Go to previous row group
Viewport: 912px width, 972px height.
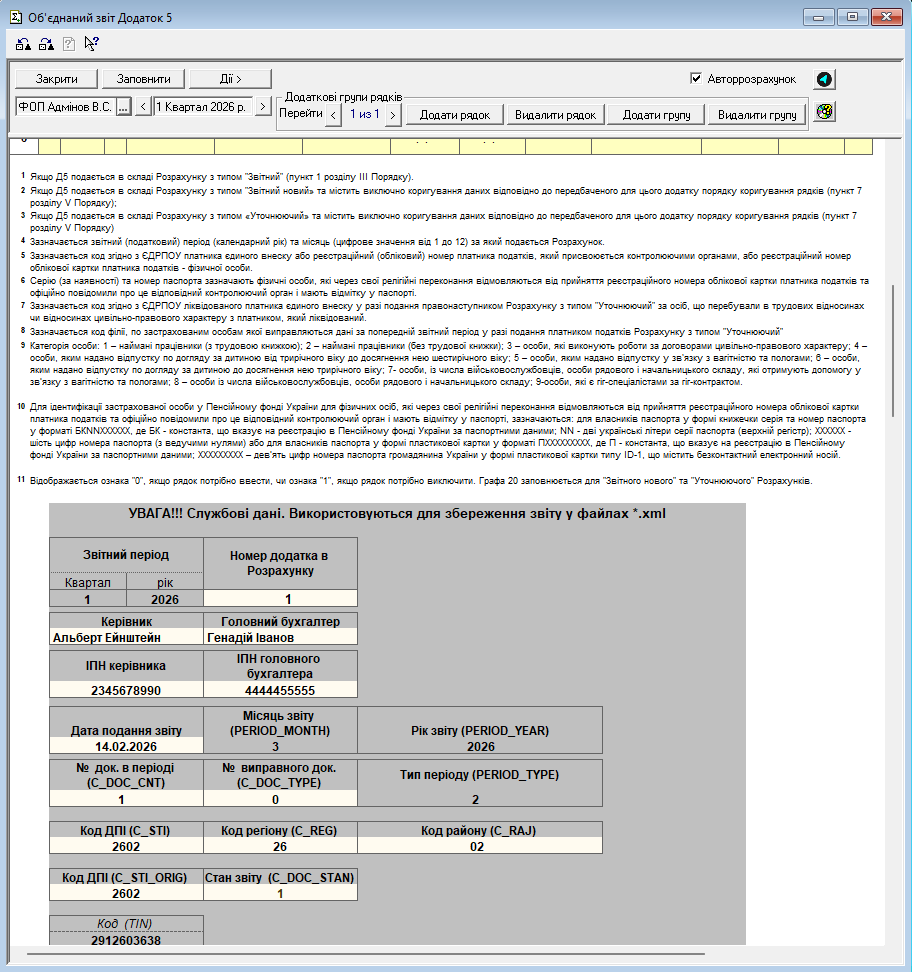tap(334, 115)
